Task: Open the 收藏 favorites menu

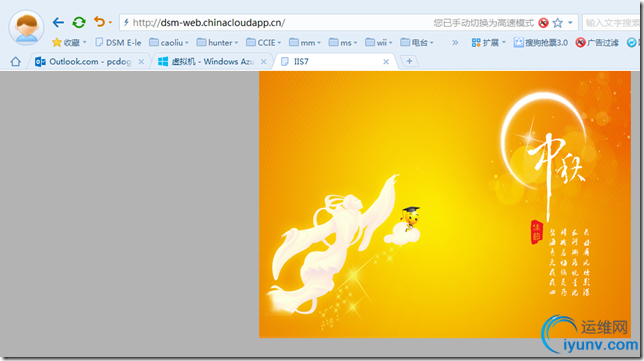Action: (69, 42)
